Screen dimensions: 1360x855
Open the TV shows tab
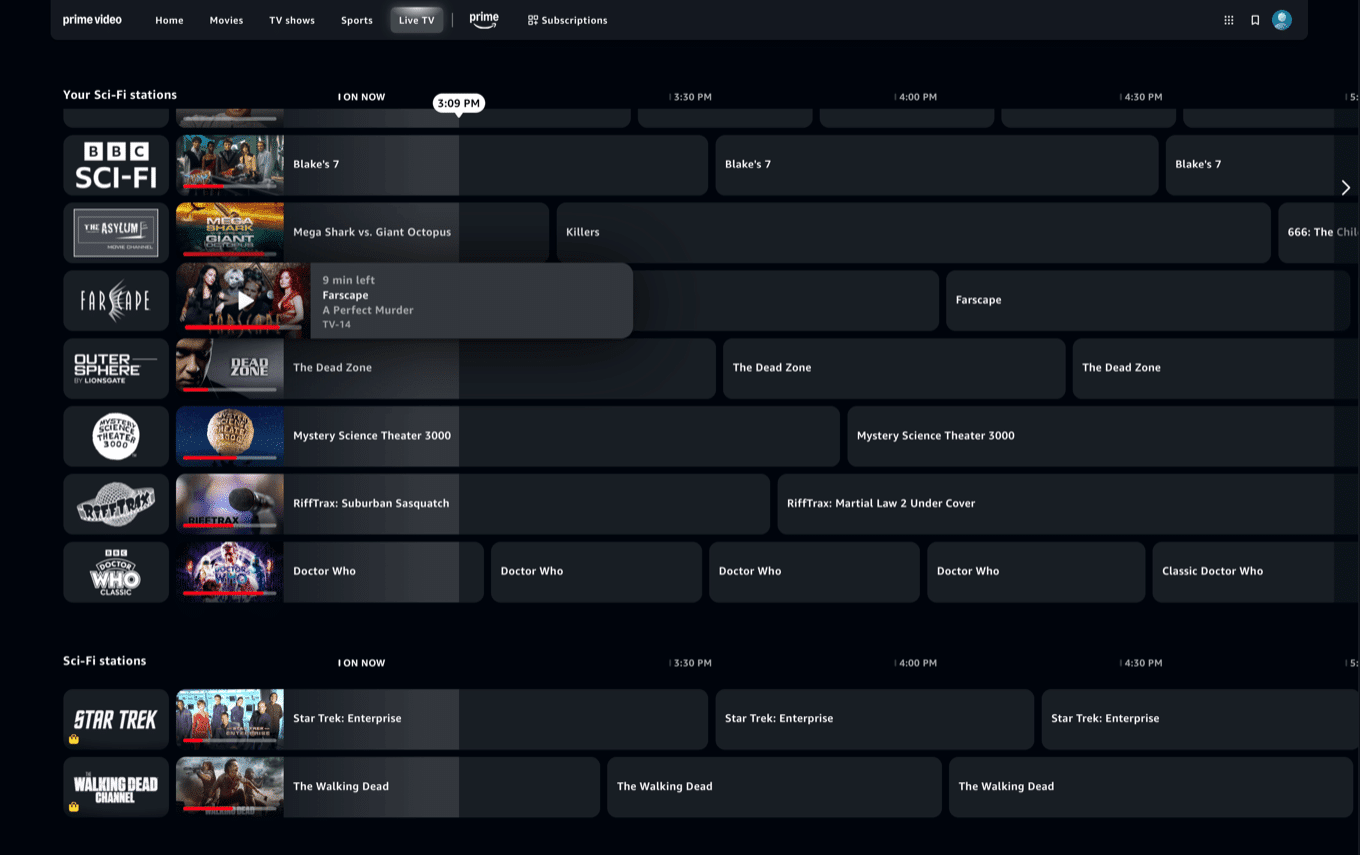pyautogui.click(x=292, y=20)
